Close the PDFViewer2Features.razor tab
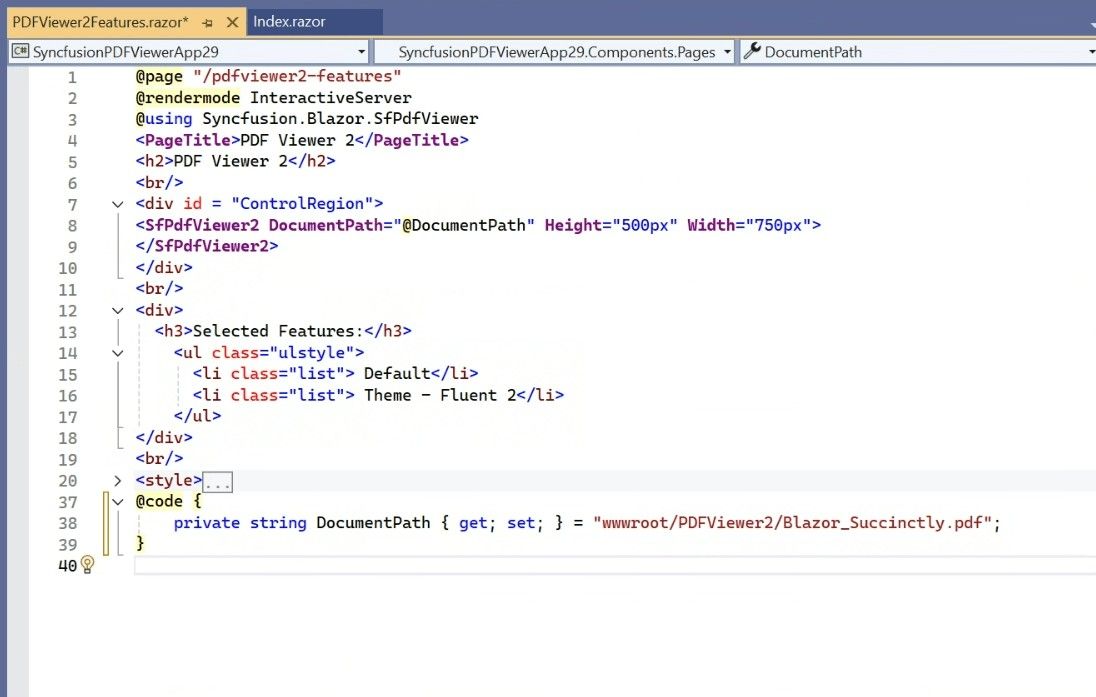Viewport: 1096px width, 697px height. coord(233,21)
